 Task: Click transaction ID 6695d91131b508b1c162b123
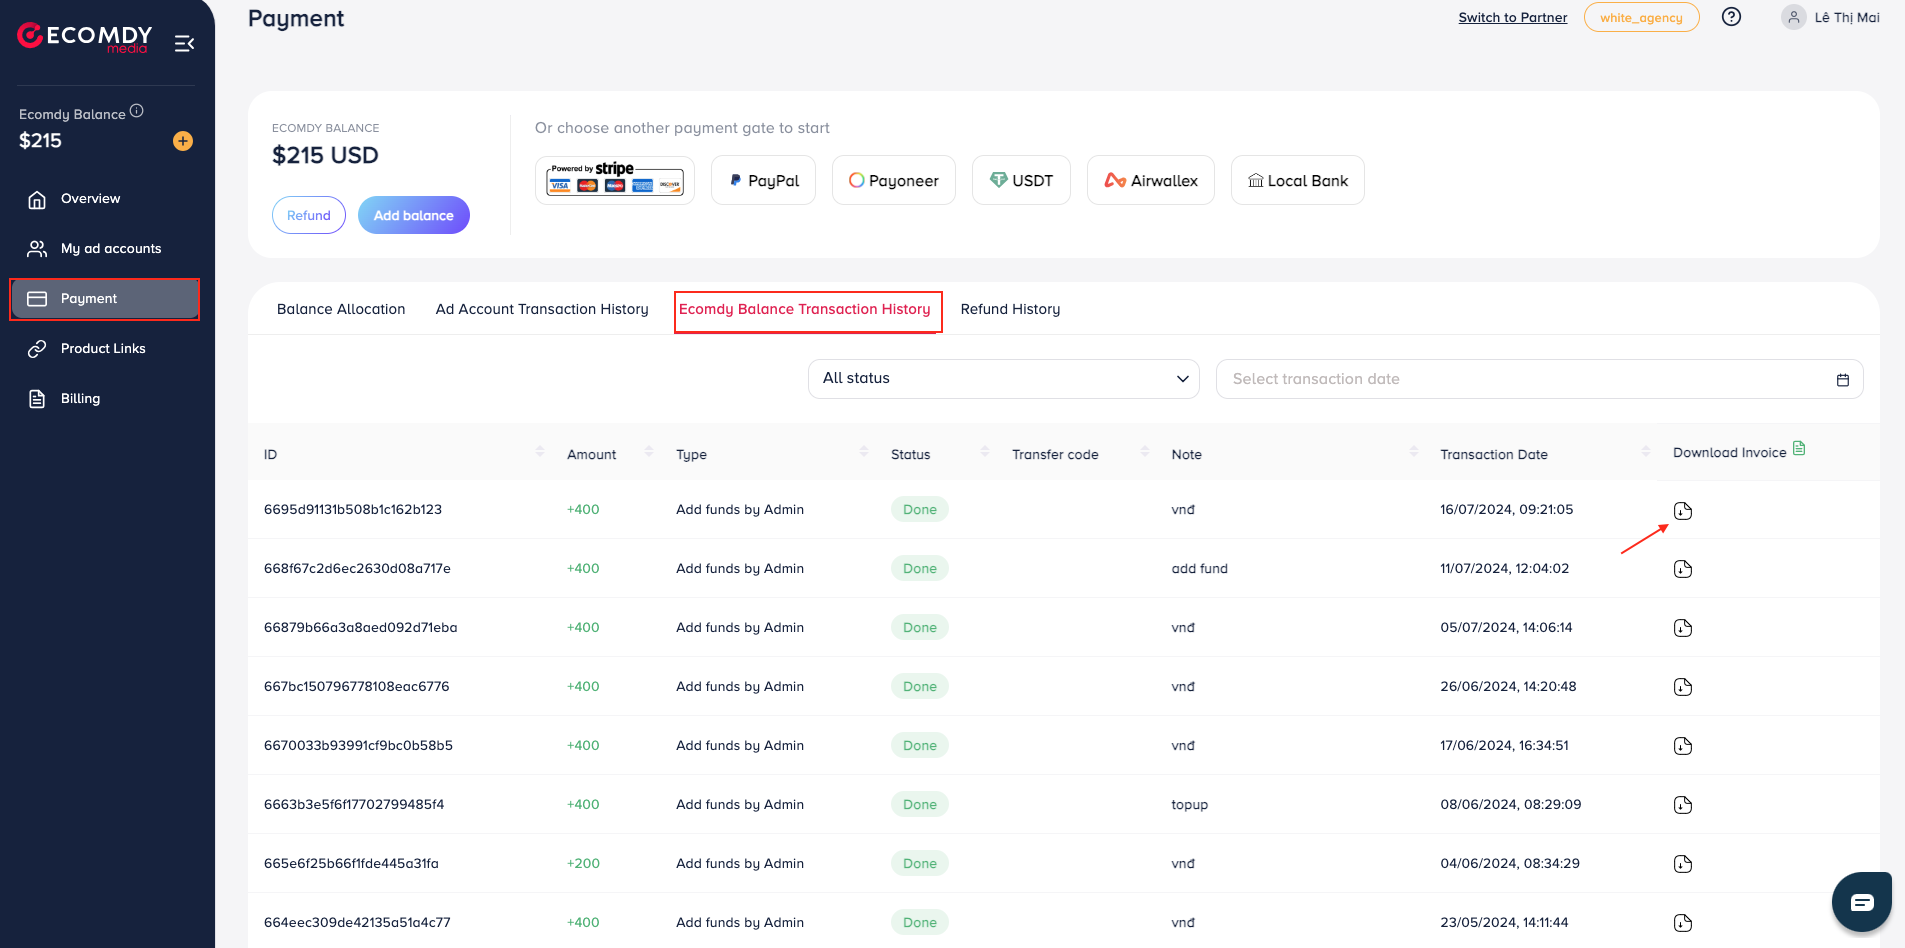353,510
